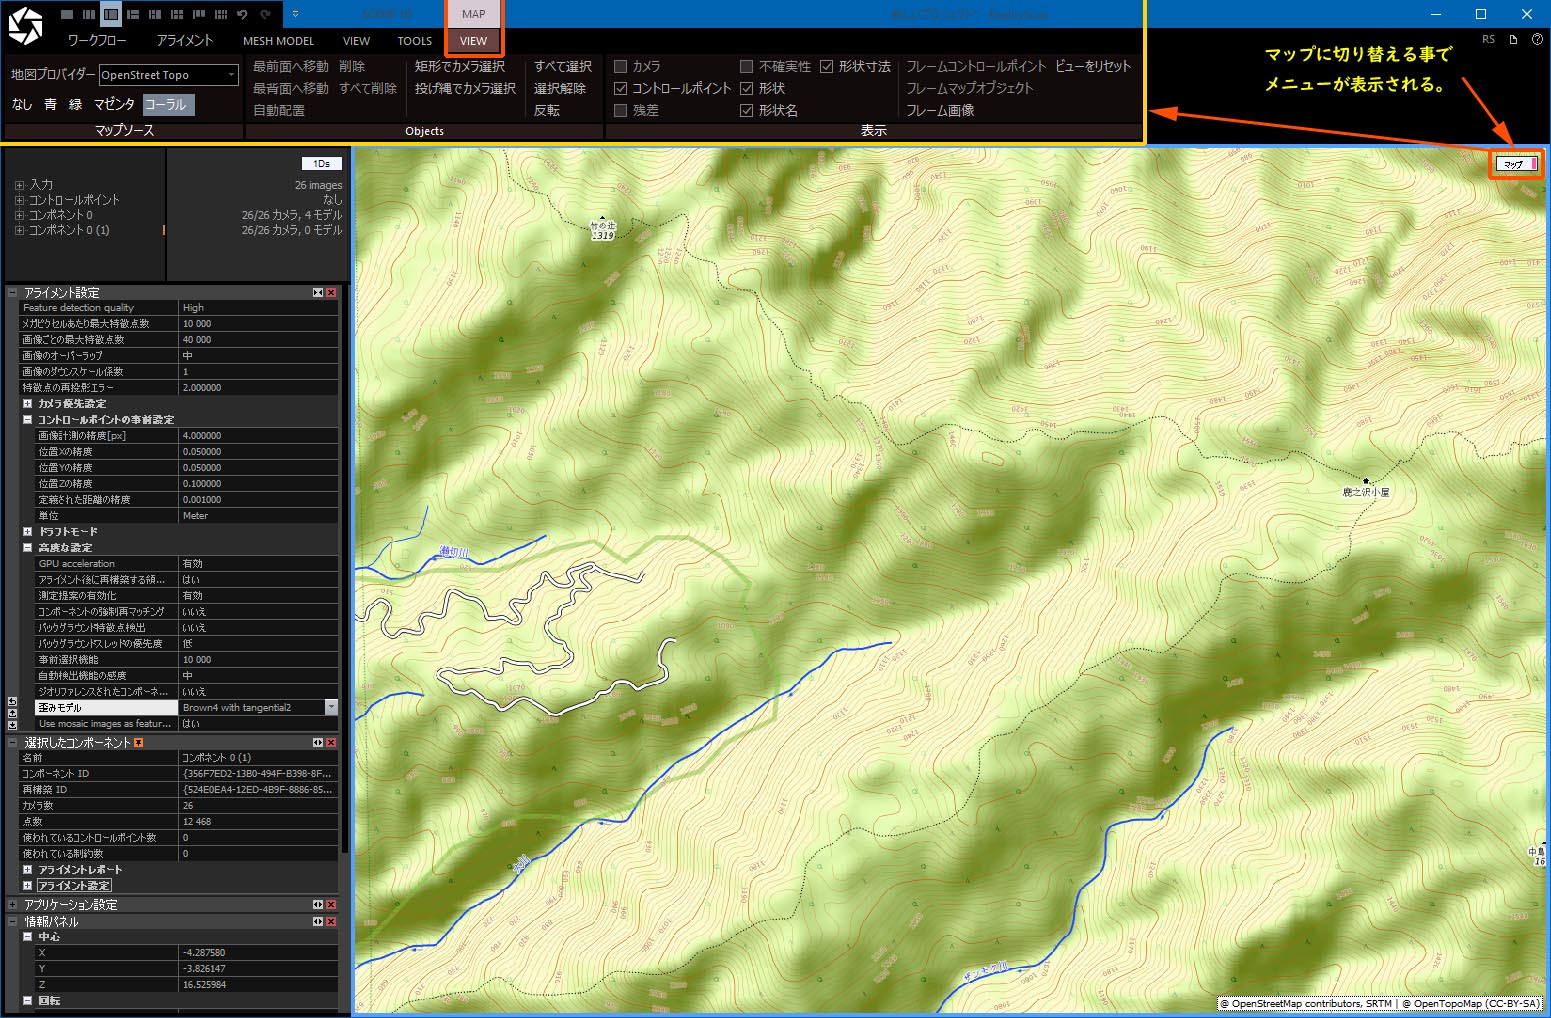Click the resize arrows icon on 情報パネル header
The width and height of the screenshot is (1551, 1018).
click(317, 922)
